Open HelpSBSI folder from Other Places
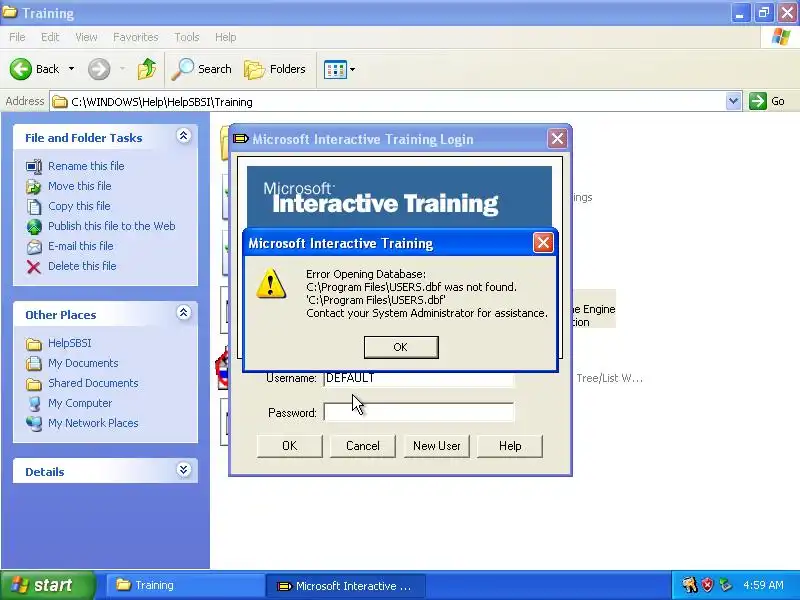This screenshot has height=600, width=800. [69, 343]
